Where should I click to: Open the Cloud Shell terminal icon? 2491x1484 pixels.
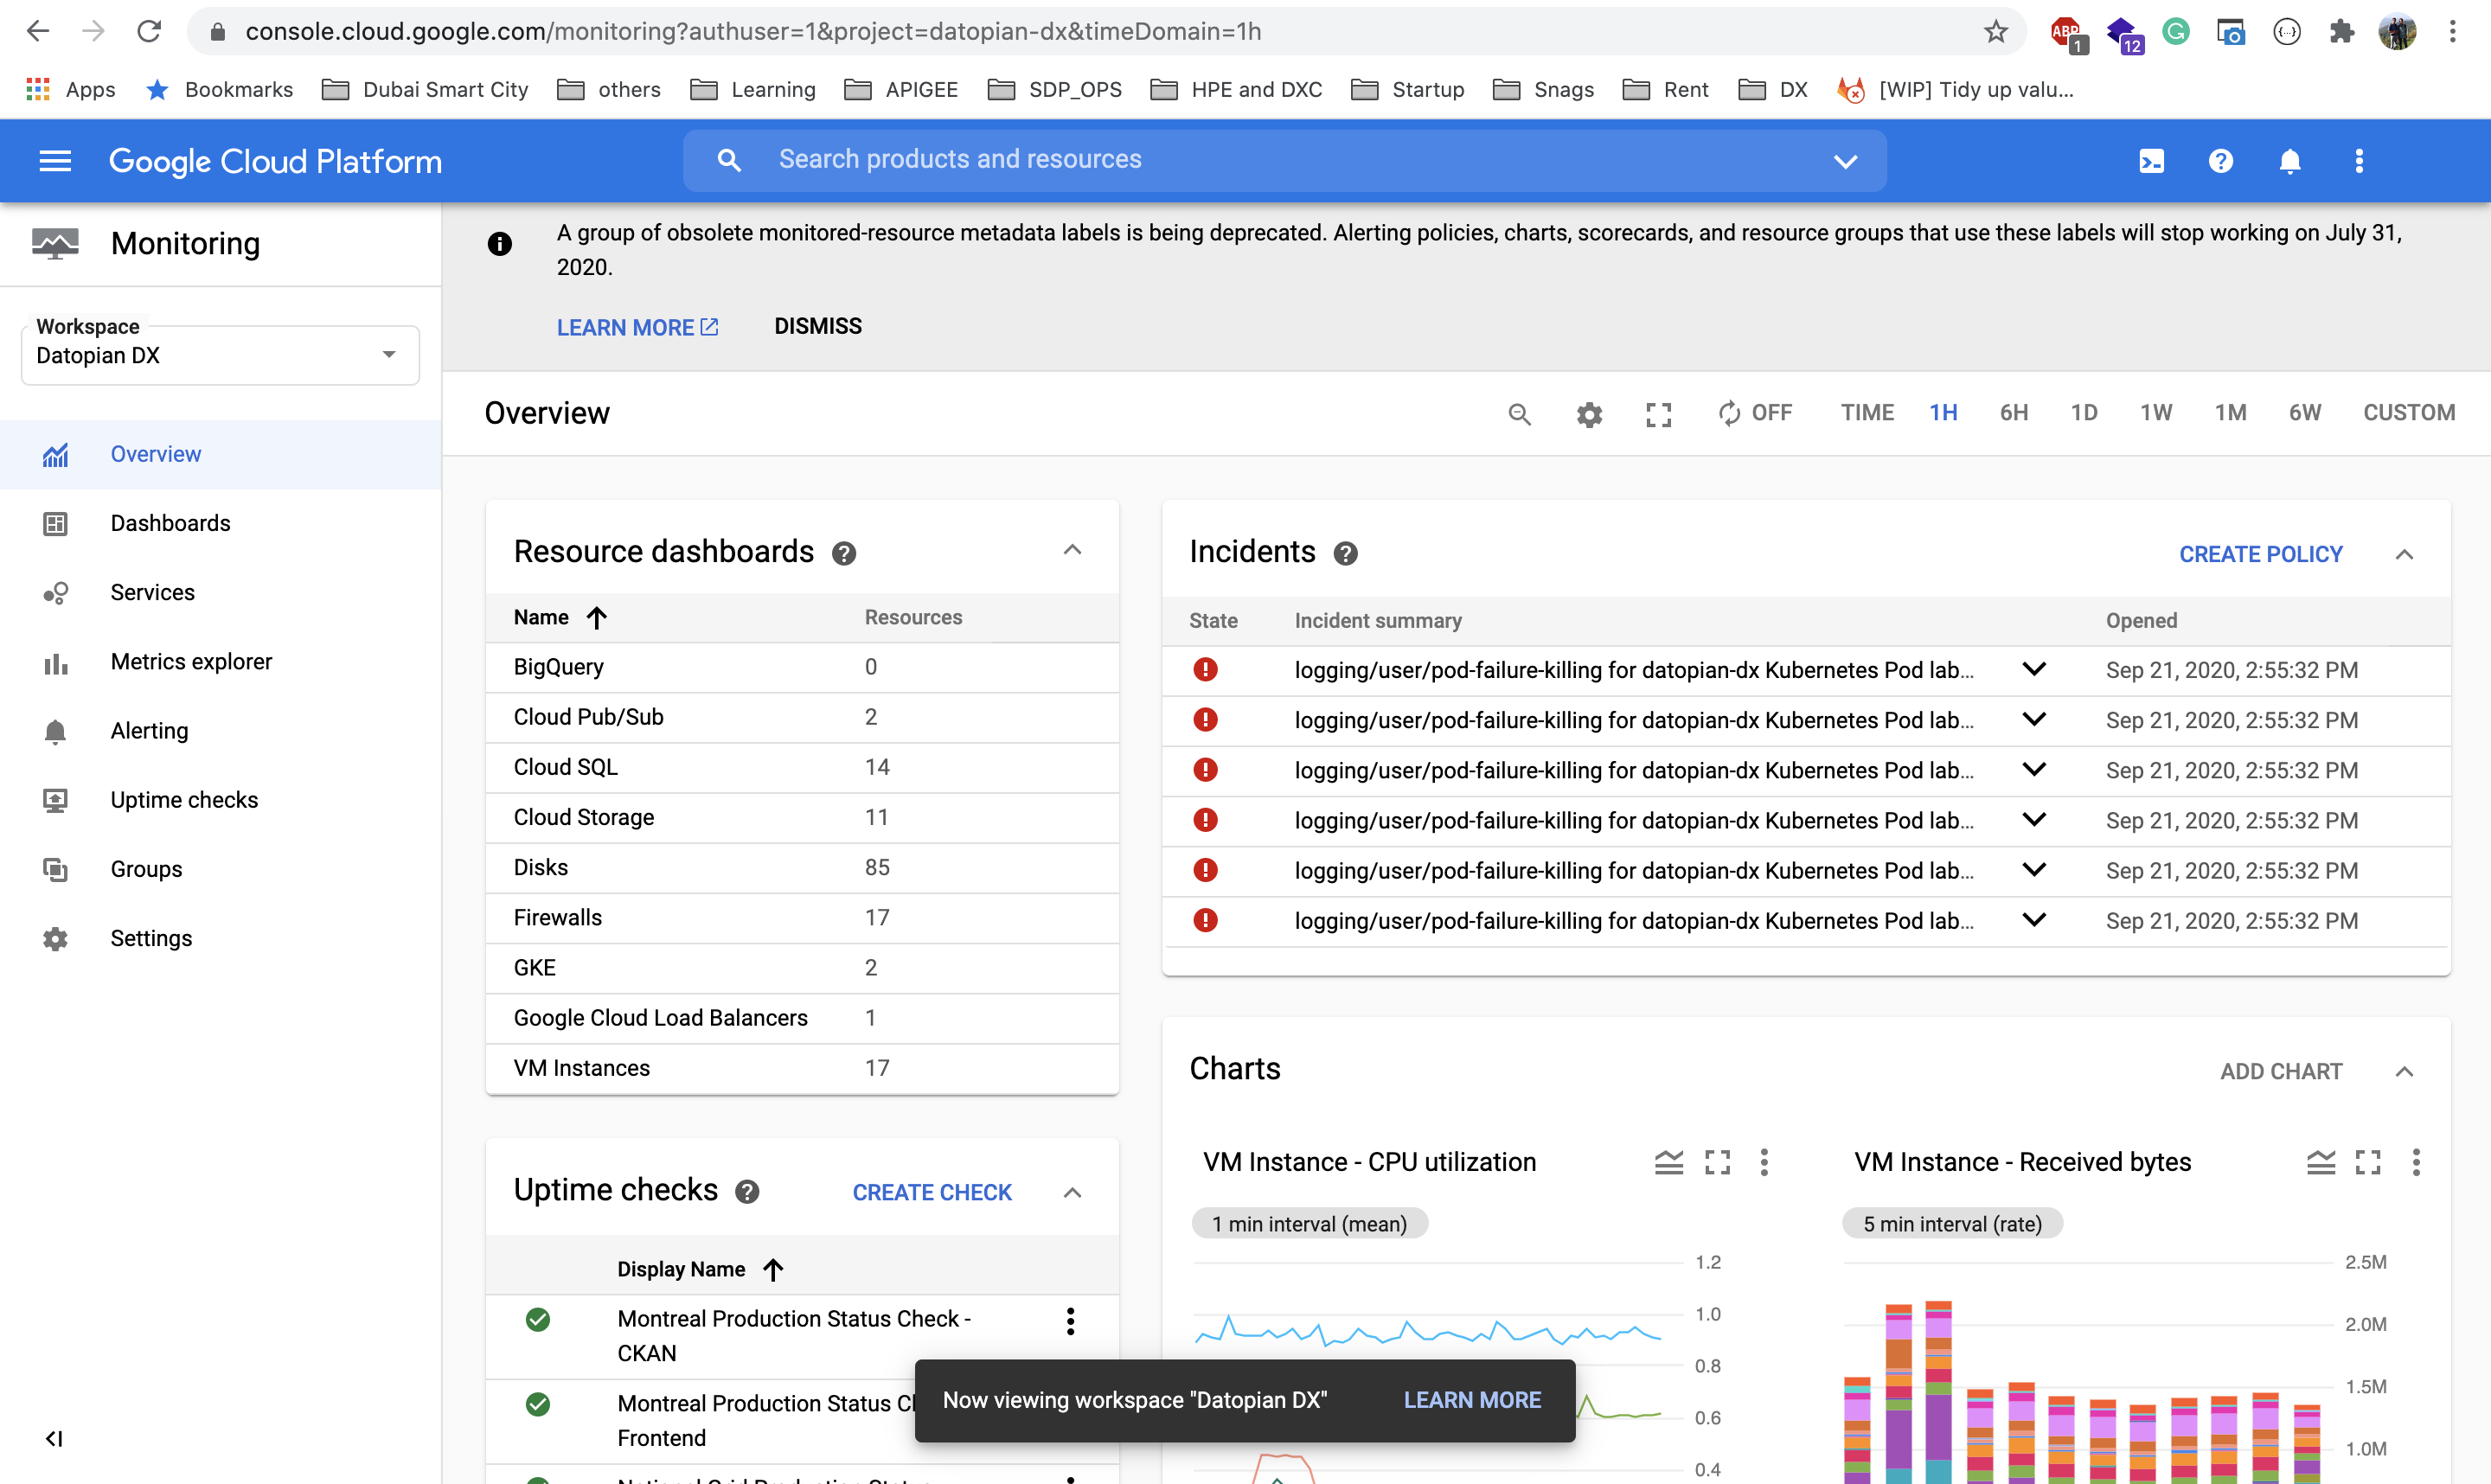click(2151, 161)
